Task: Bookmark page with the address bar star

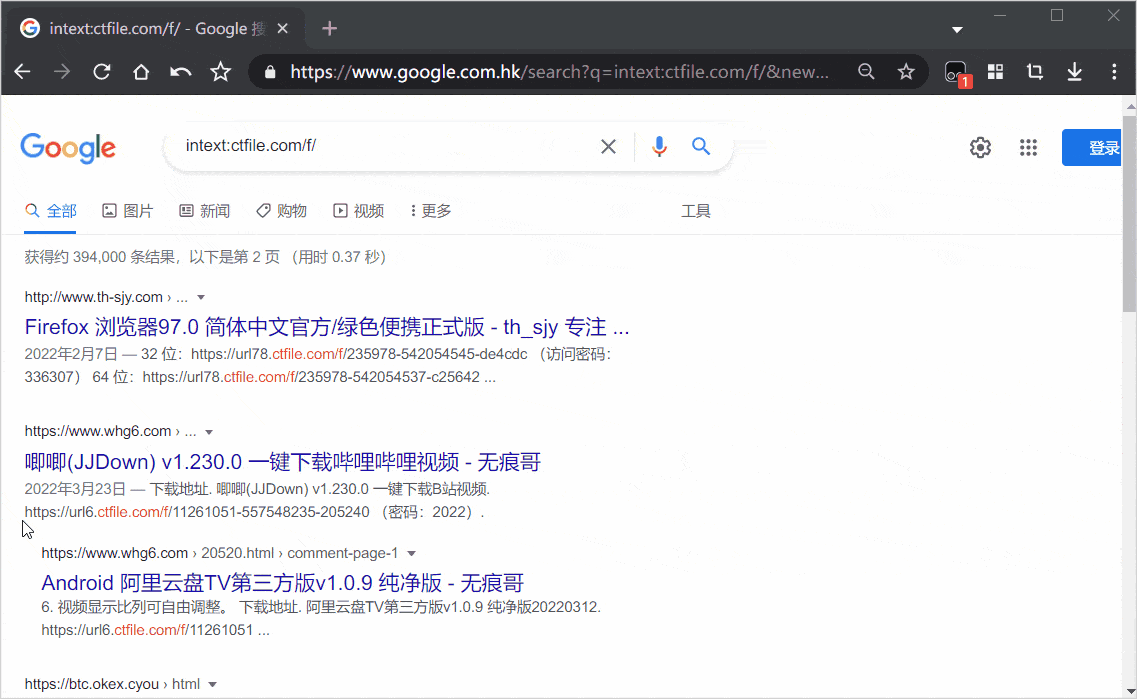Action: point(906,72)
